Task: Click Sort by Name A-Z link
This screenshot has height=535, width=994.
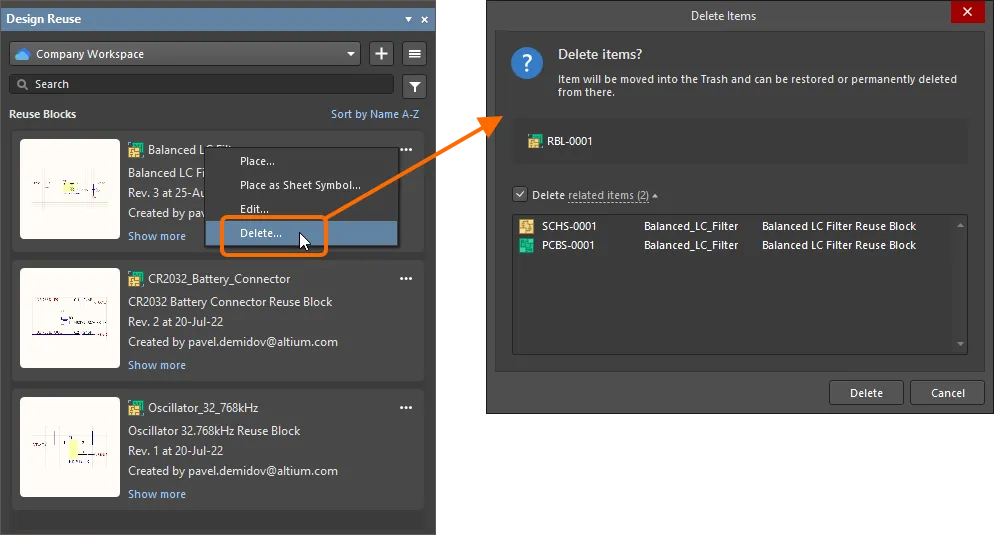Action: [375, 114]
